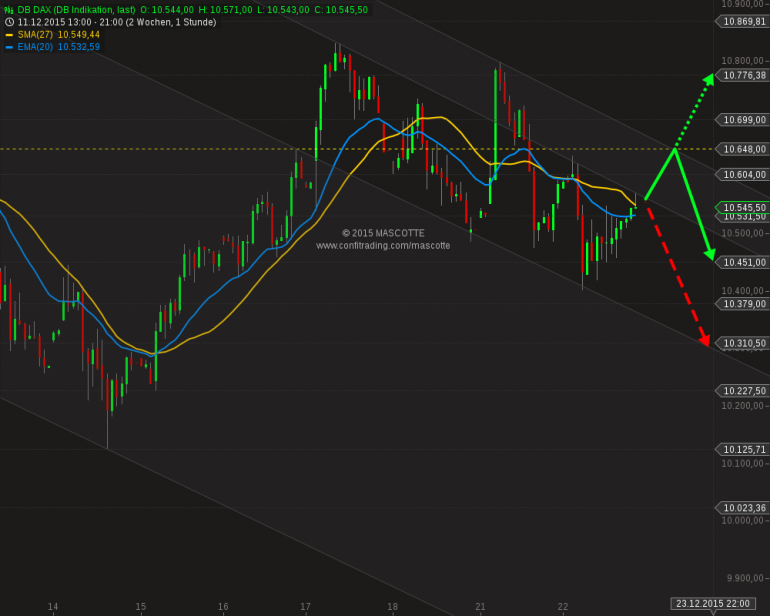
Task: Click the SMA(27) indicator label
Action: [x=35, y=34]
